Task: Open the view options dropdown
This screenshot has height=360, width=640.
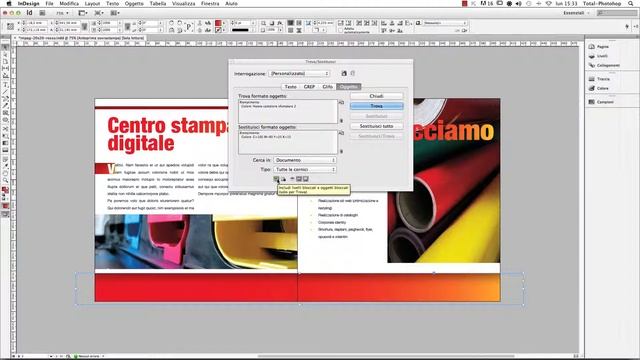Action: tap(84, 13)
